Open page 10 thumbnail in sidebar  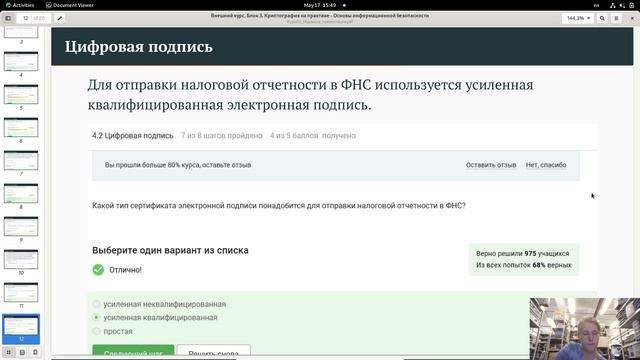point(21,260)
